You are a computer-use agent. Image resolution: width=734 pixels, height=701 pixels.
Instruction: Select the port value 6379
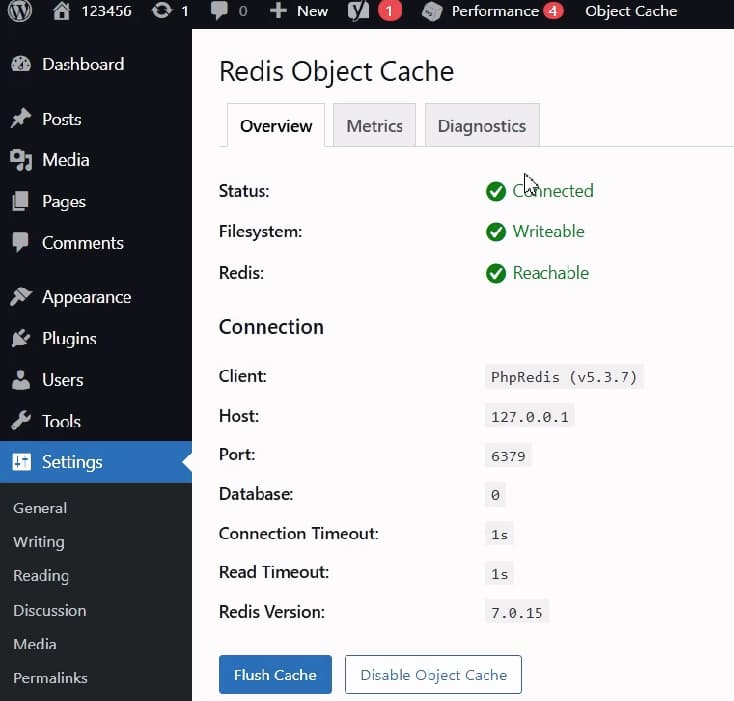[x=508, y=456]
